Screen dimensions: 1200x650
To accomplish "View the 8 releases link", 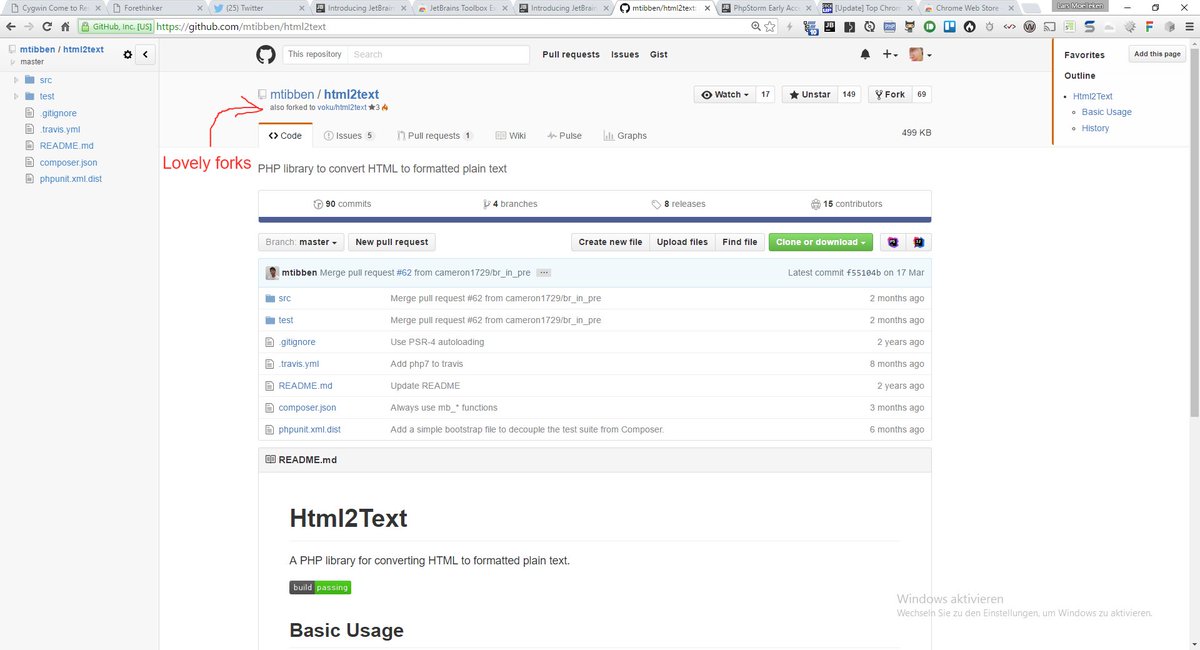I will click(x=678, y=204).
